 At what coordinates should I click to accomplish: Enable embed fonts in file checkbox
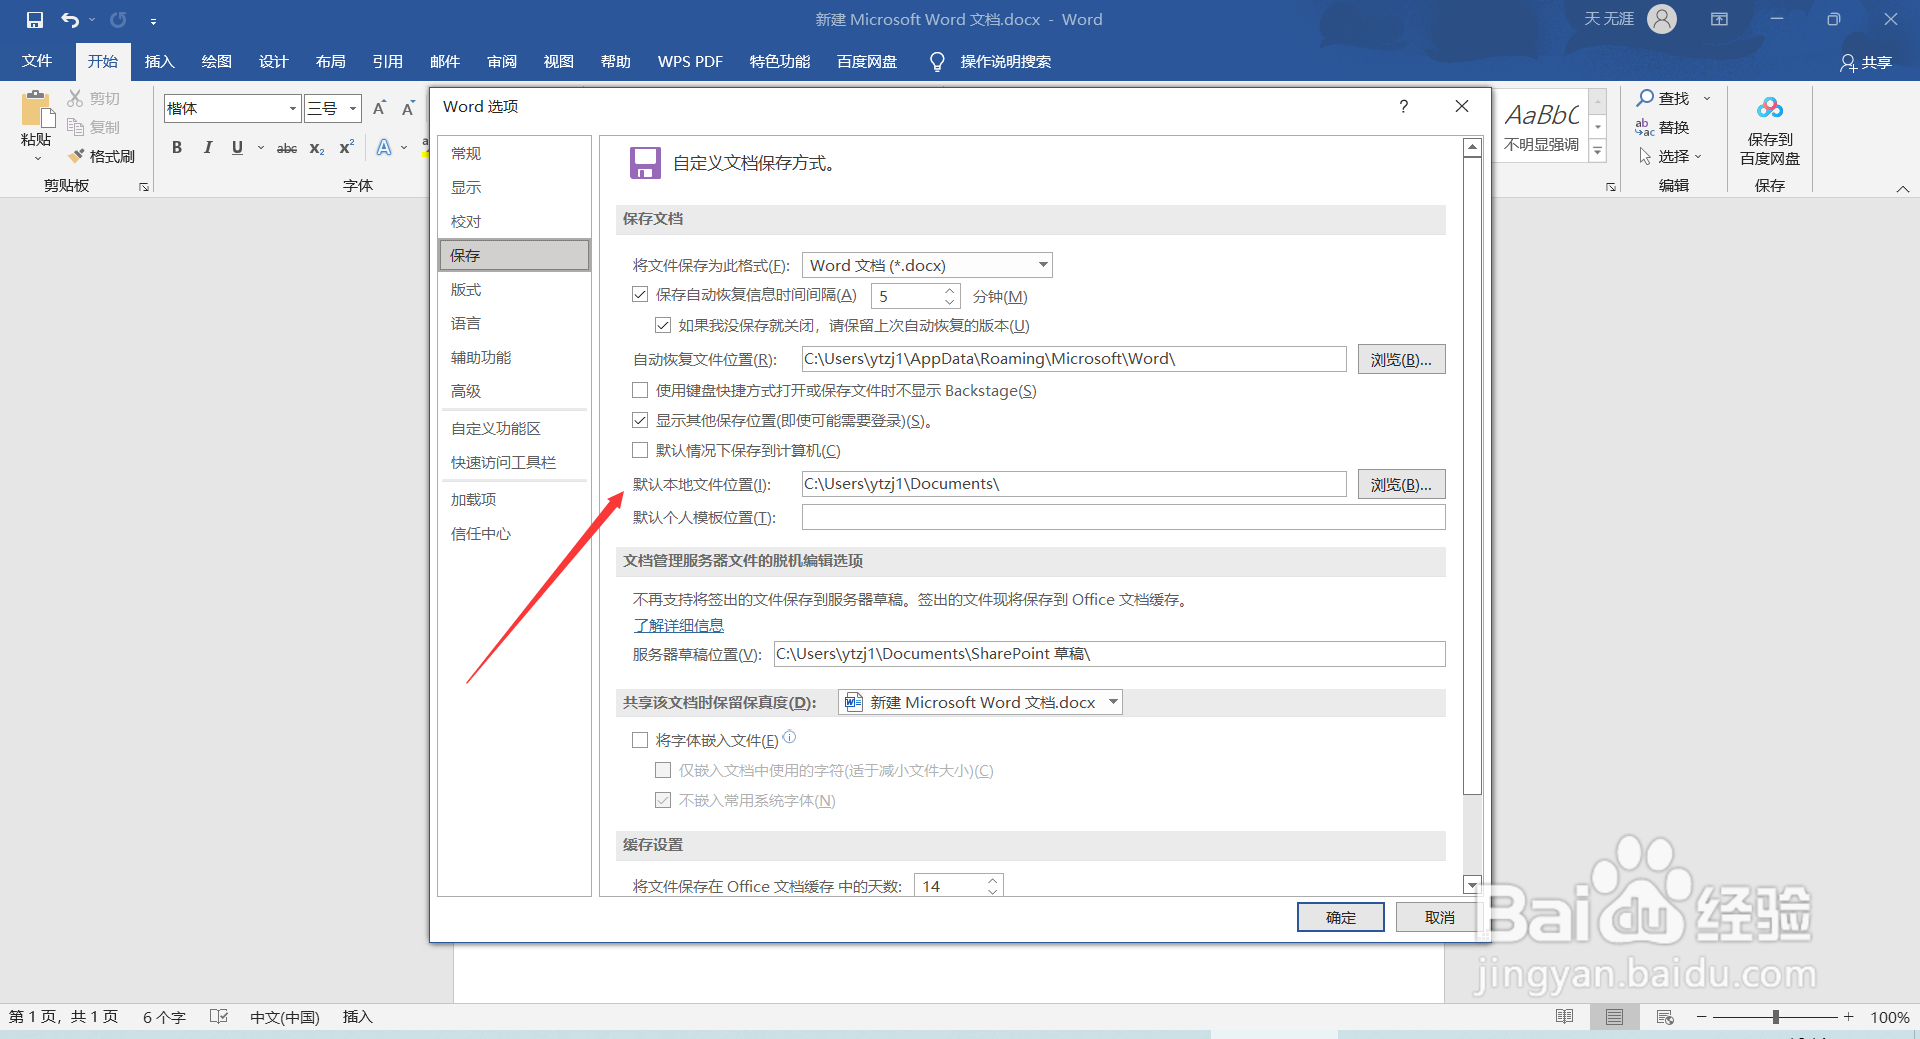click(640, 740)
